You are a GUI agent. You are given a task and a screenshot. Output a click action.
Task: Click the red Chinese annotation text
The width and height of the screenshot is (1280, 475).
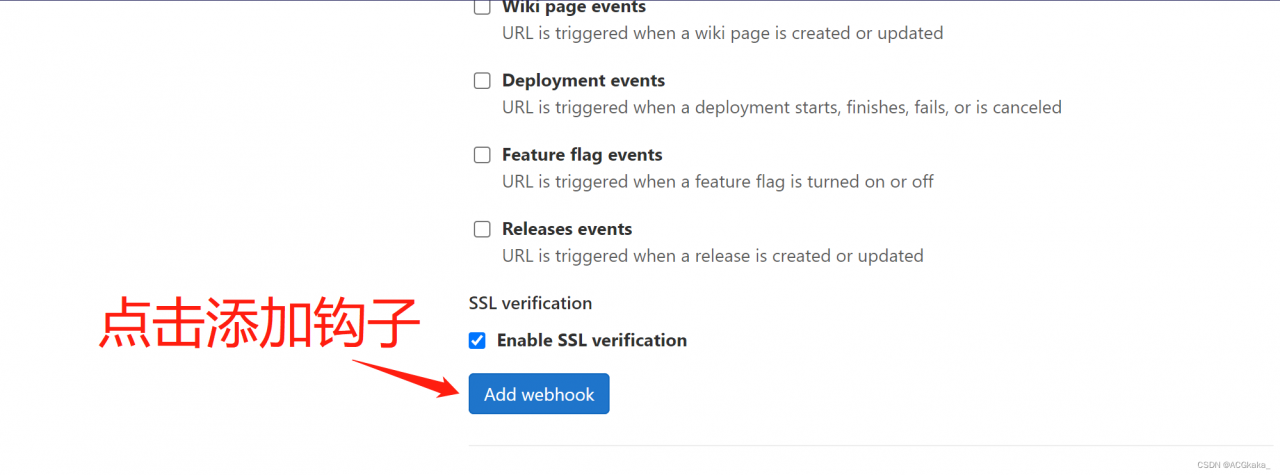(258, 323)
